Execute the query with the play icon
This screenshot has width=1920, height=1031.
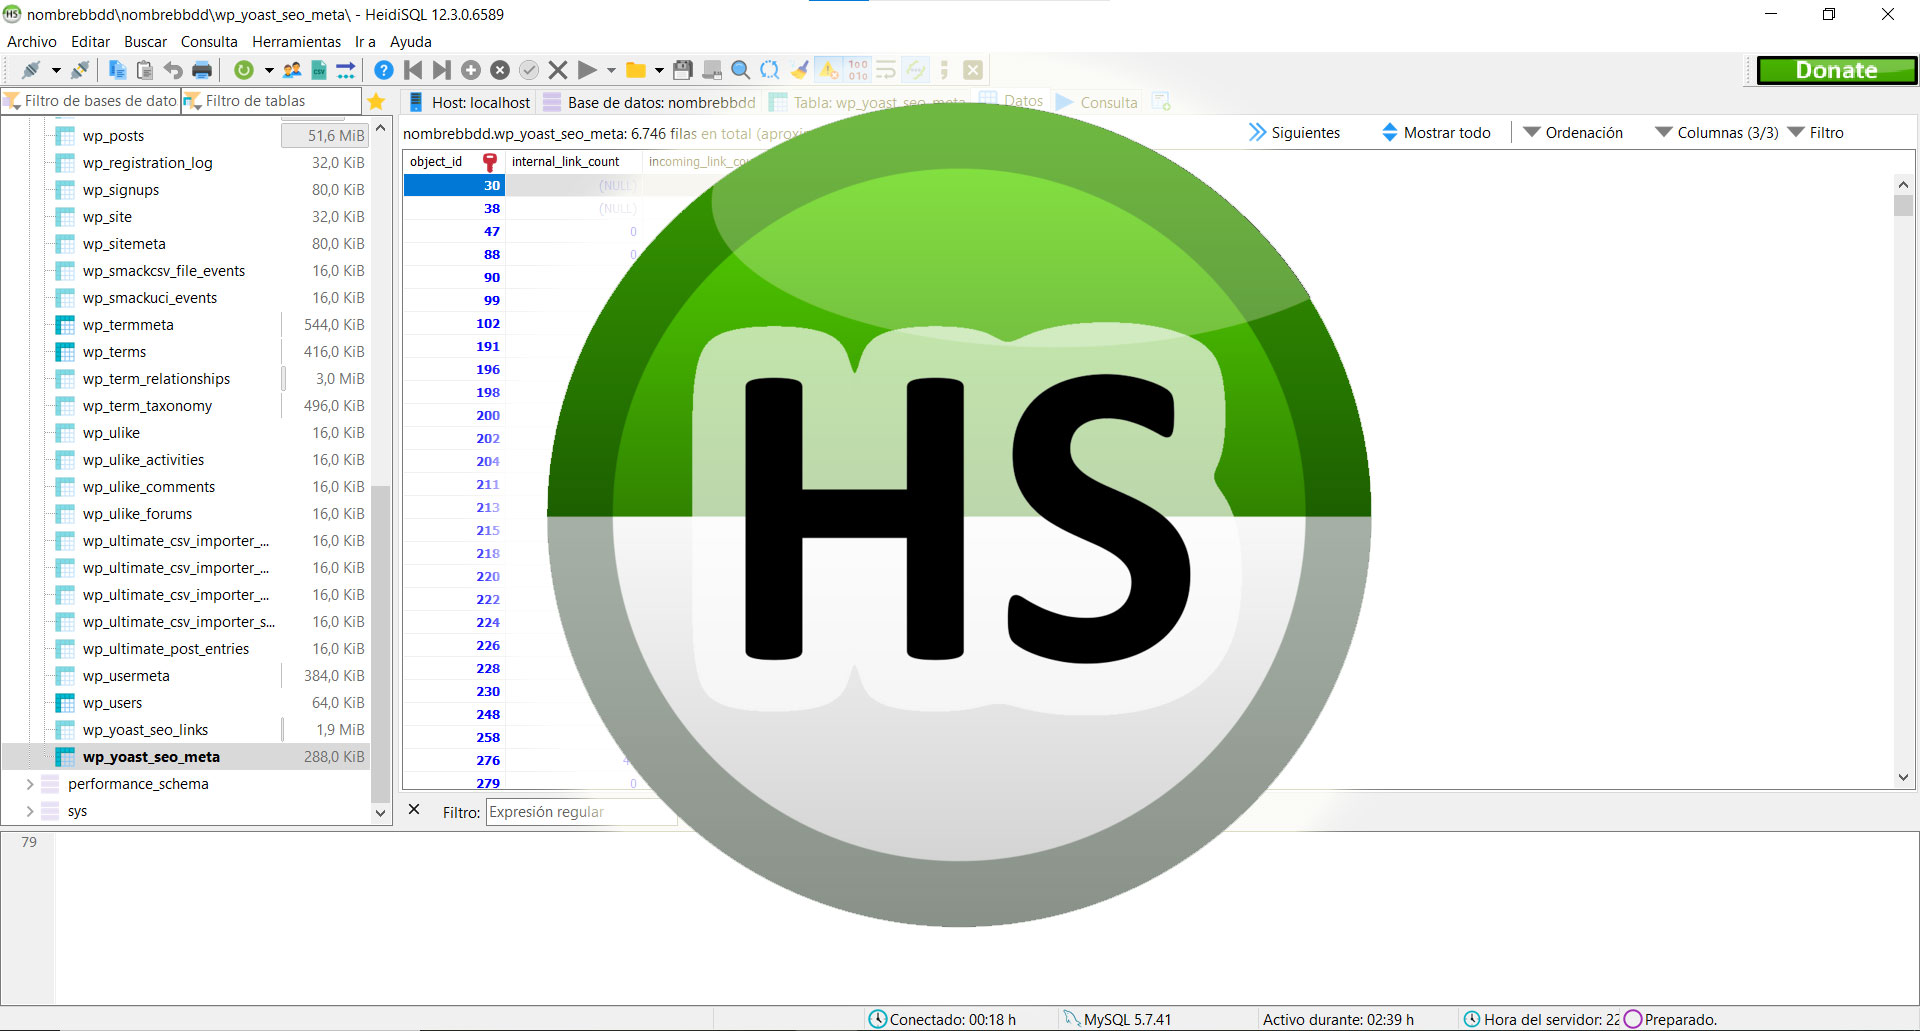coord(585,70)
